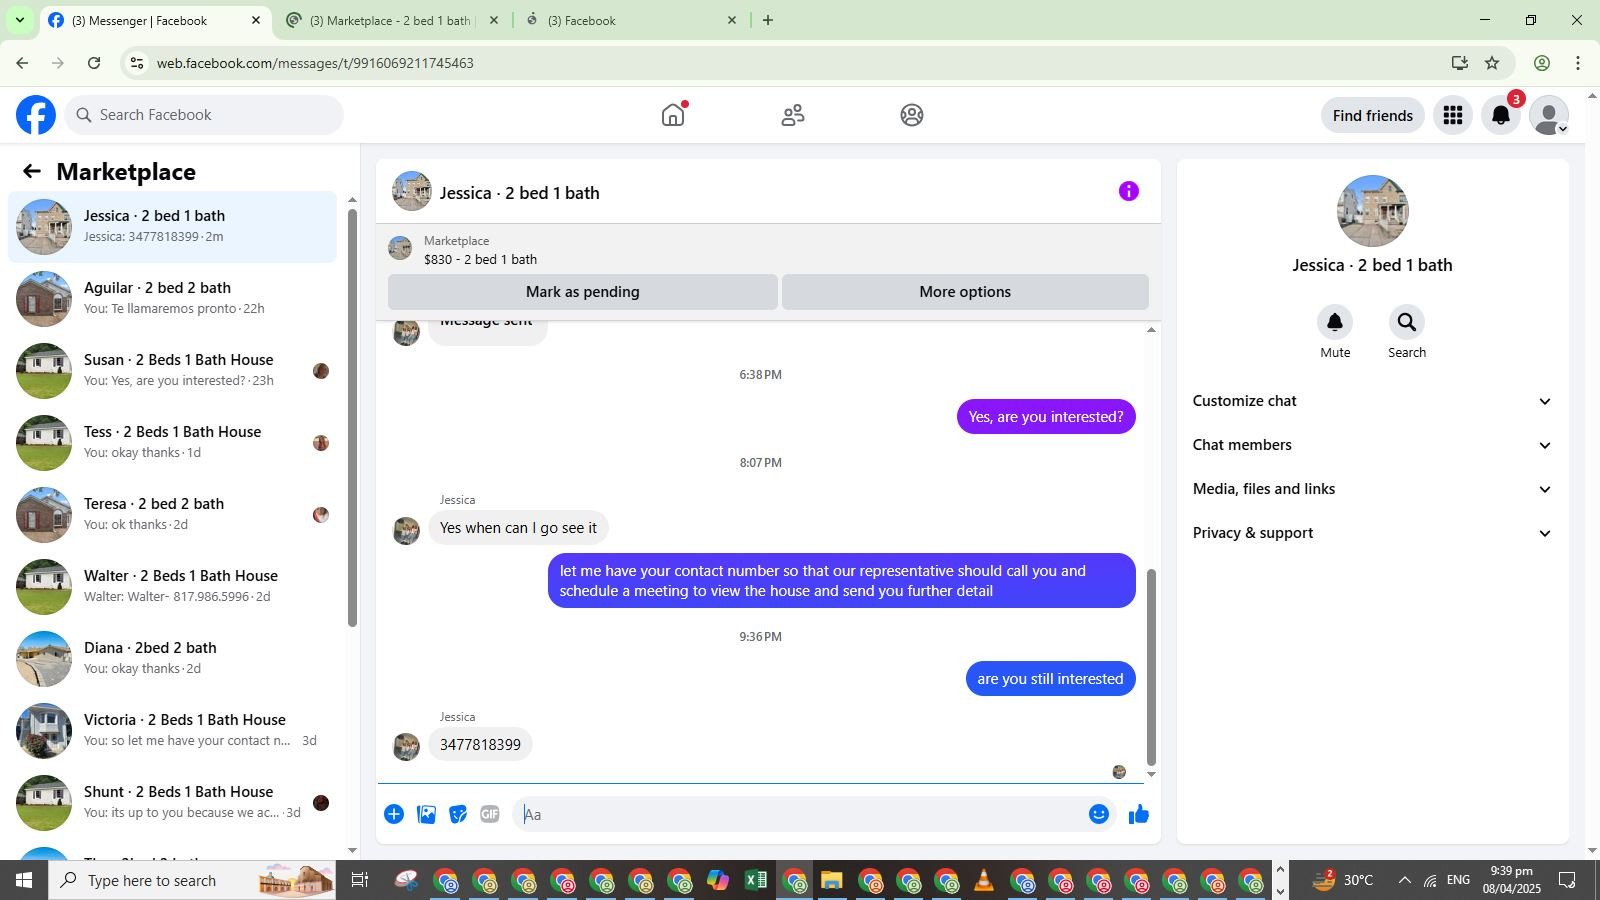Viewport: 1600px width, 900px height.
Task: Show hidden system tray icons
Action: point(1404,880)
